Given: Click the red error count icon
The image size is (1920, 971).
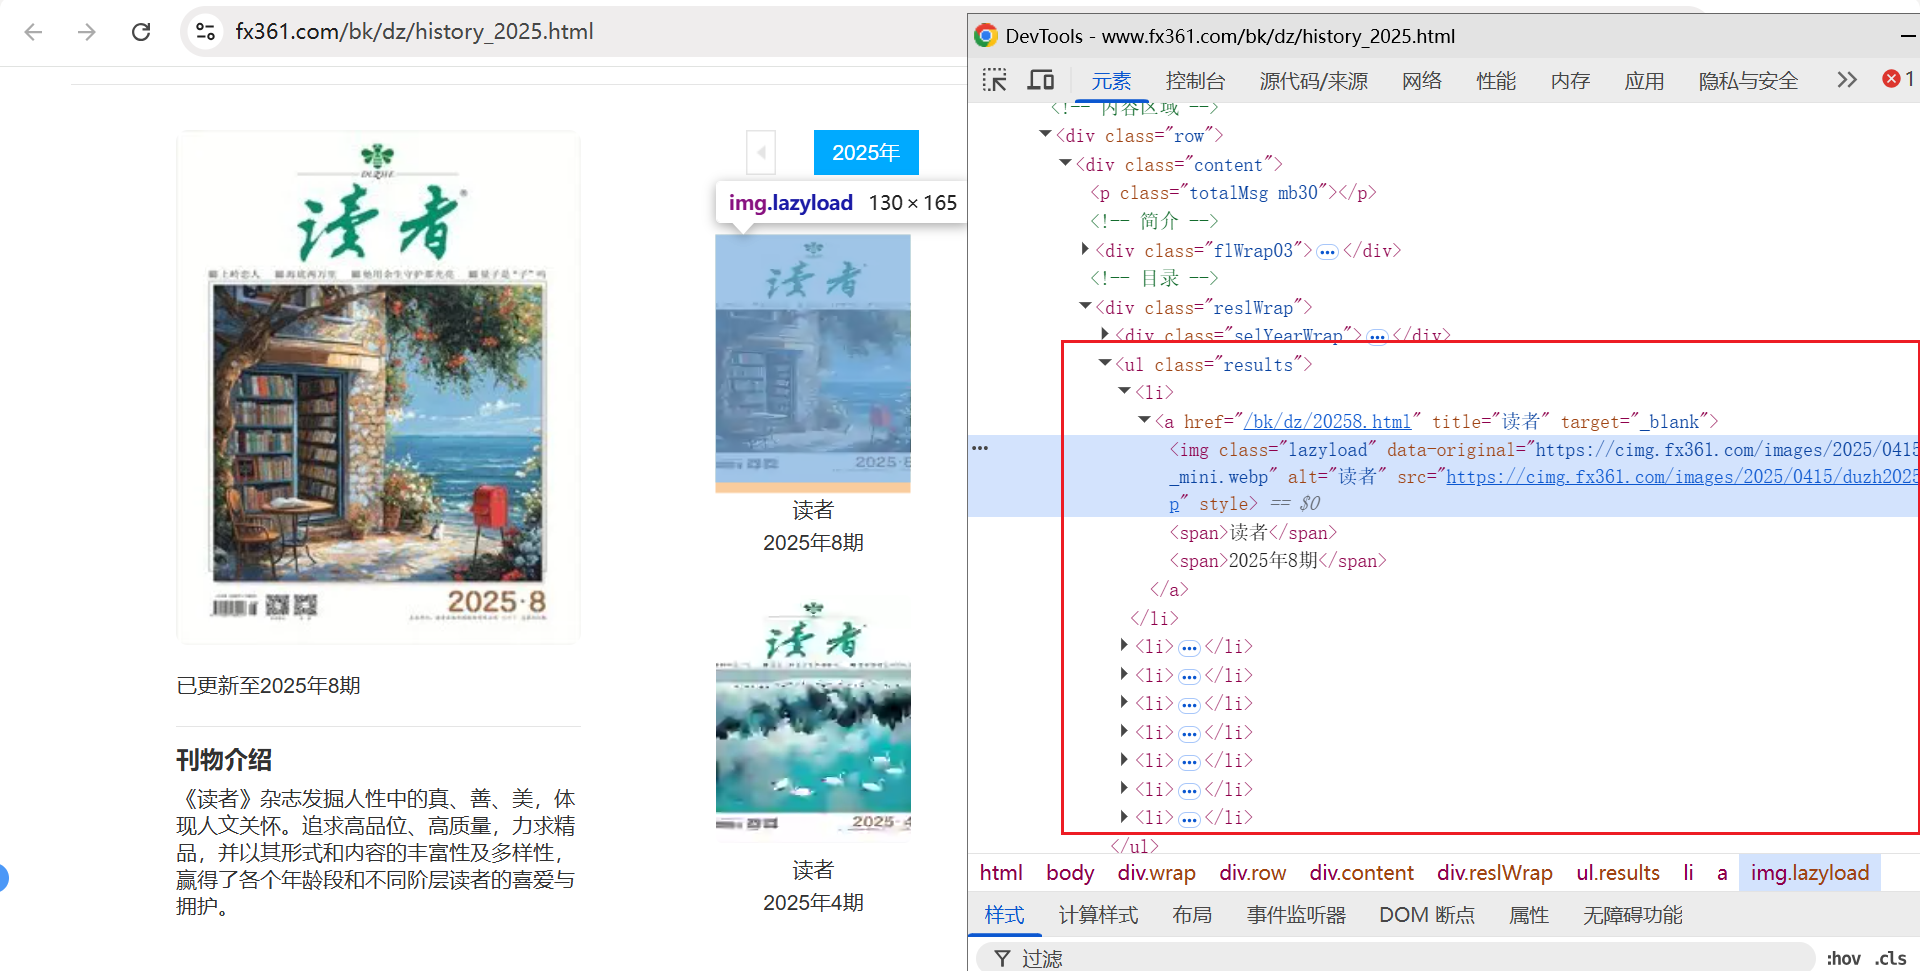Looking at the screenshot, I should [1892, 79].
